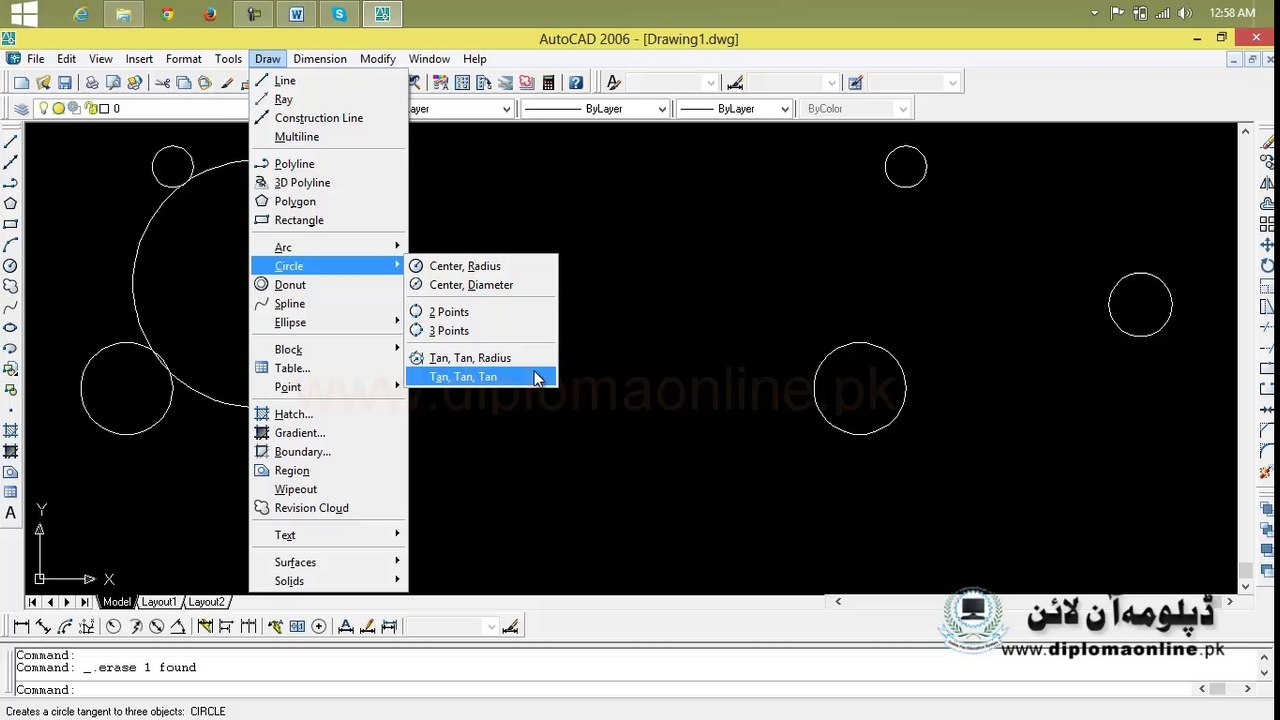Expand the Point submenu
This screenshot has height=720, width=1280.
(x=328, y=387)
